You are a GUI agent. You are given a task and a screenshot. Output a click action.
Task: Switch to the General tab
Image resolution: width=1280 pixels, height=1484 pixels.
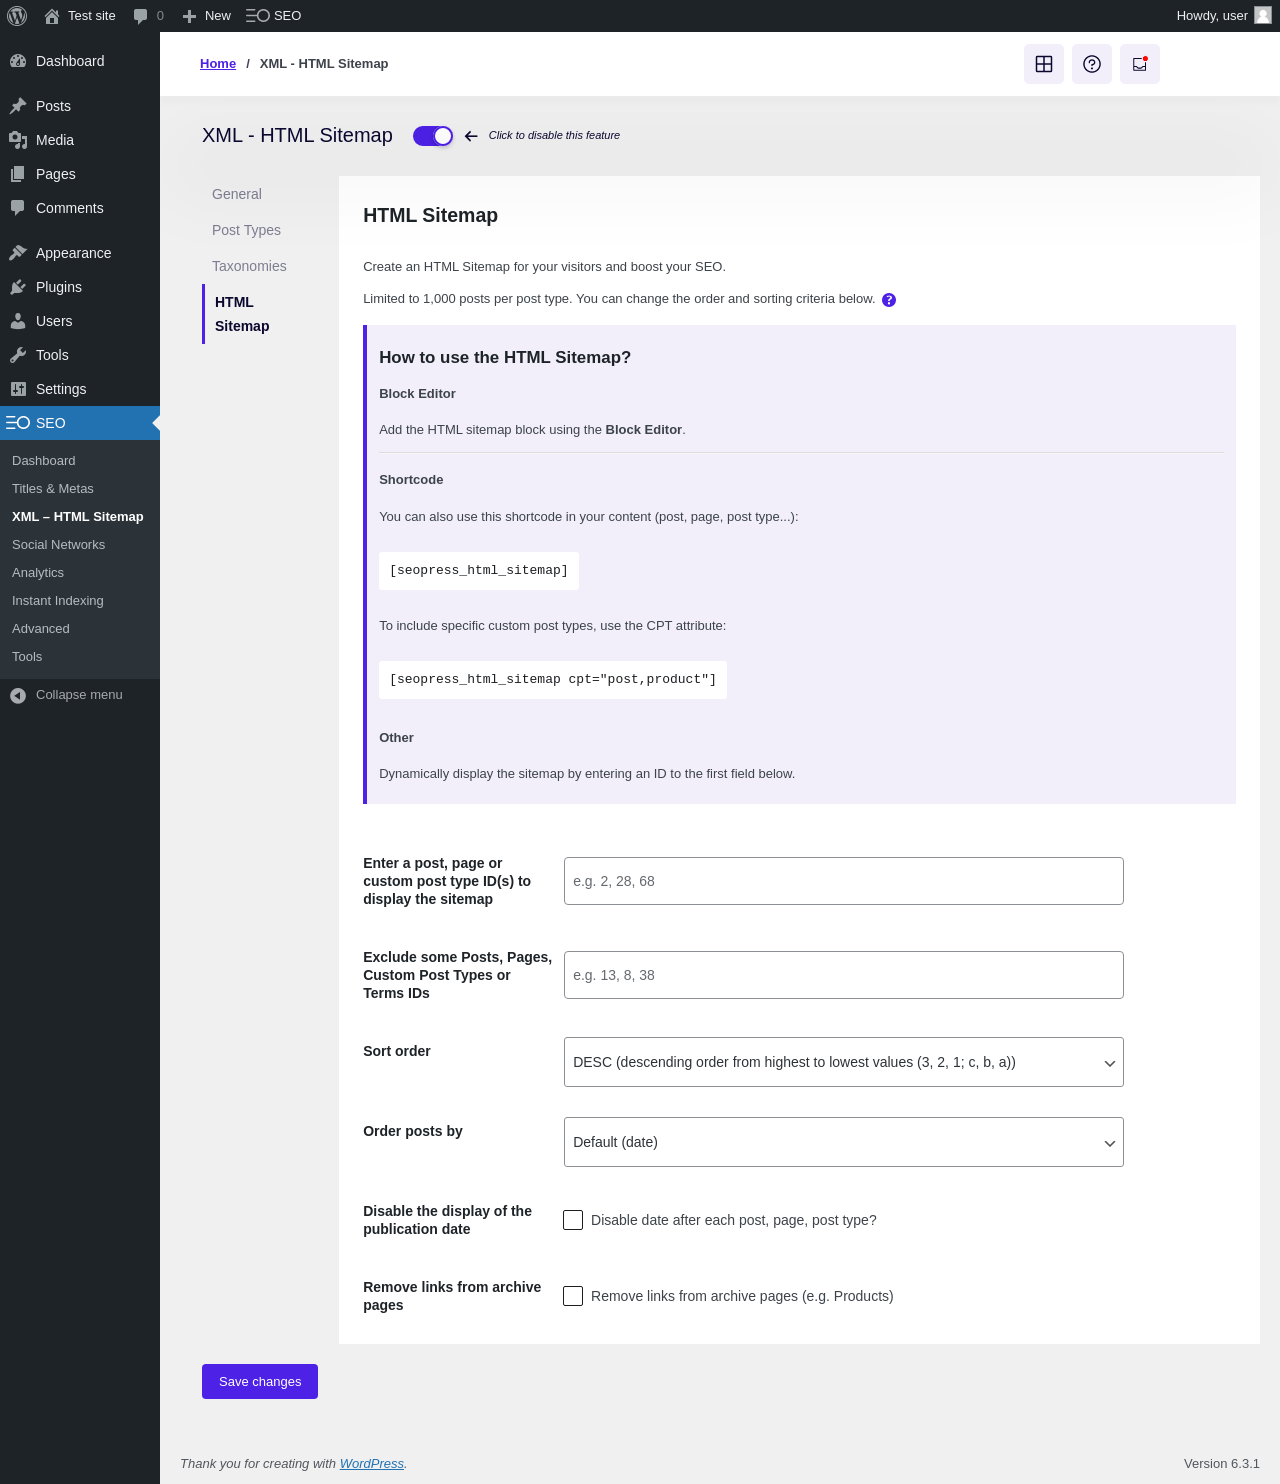coord(237,194)
